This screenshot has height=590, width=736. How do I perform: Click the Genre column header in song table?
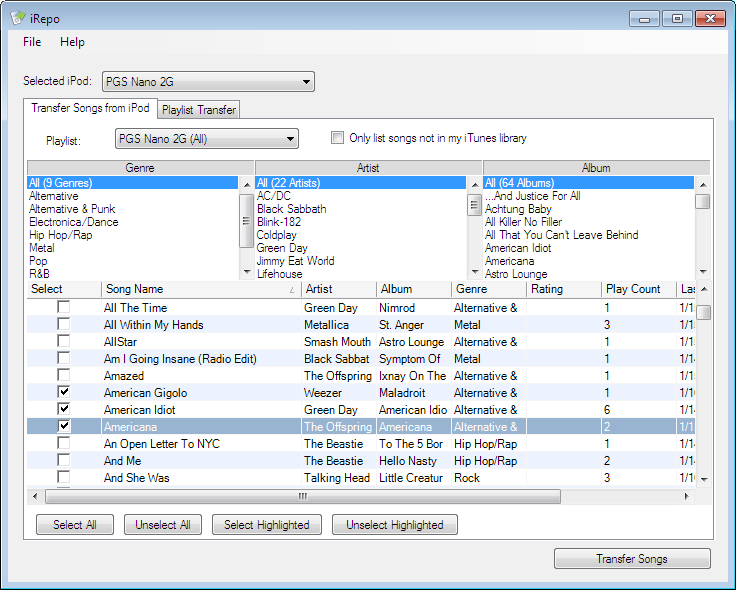coord(489,289)
